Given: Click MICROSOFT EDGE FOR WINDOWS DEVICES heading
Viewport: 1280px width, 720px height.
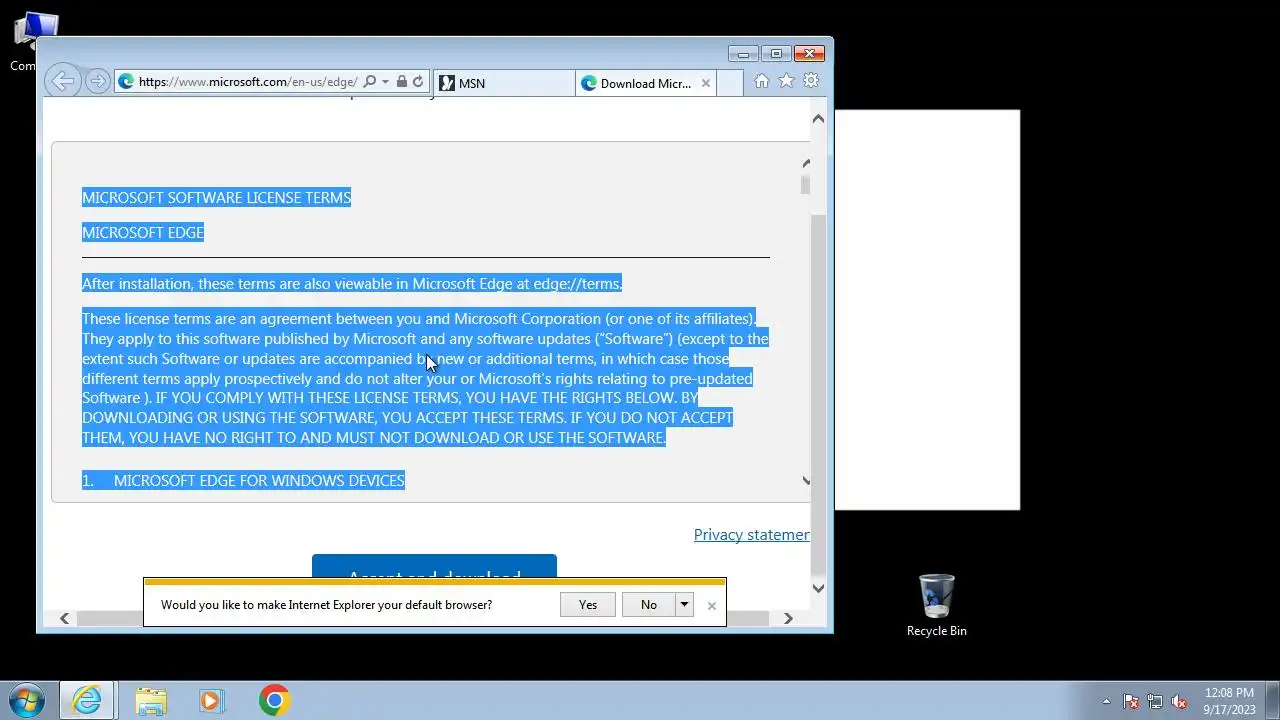Looking at the screenshot, I should 259,480.
